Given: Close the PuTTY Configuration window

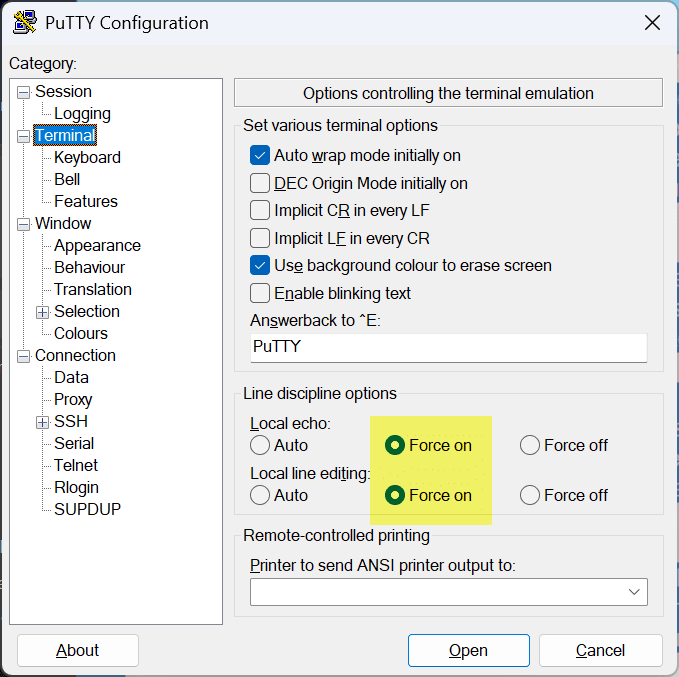Looking at the screenshot, I should pos(652,22).
